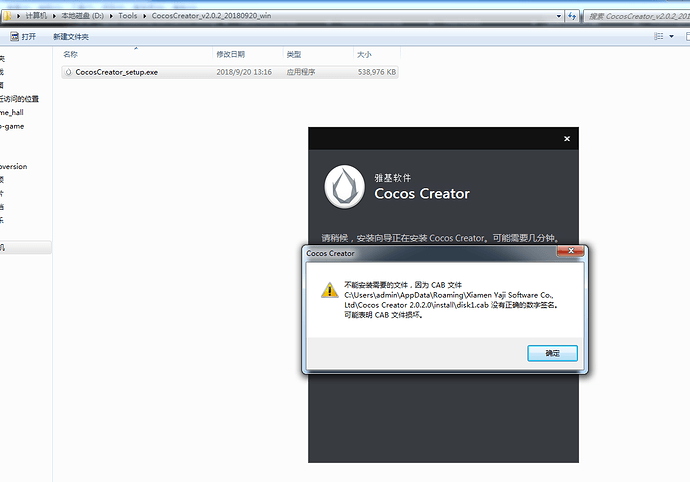Click the CocosCreator_setup.exe file icon

coord(68,72)
